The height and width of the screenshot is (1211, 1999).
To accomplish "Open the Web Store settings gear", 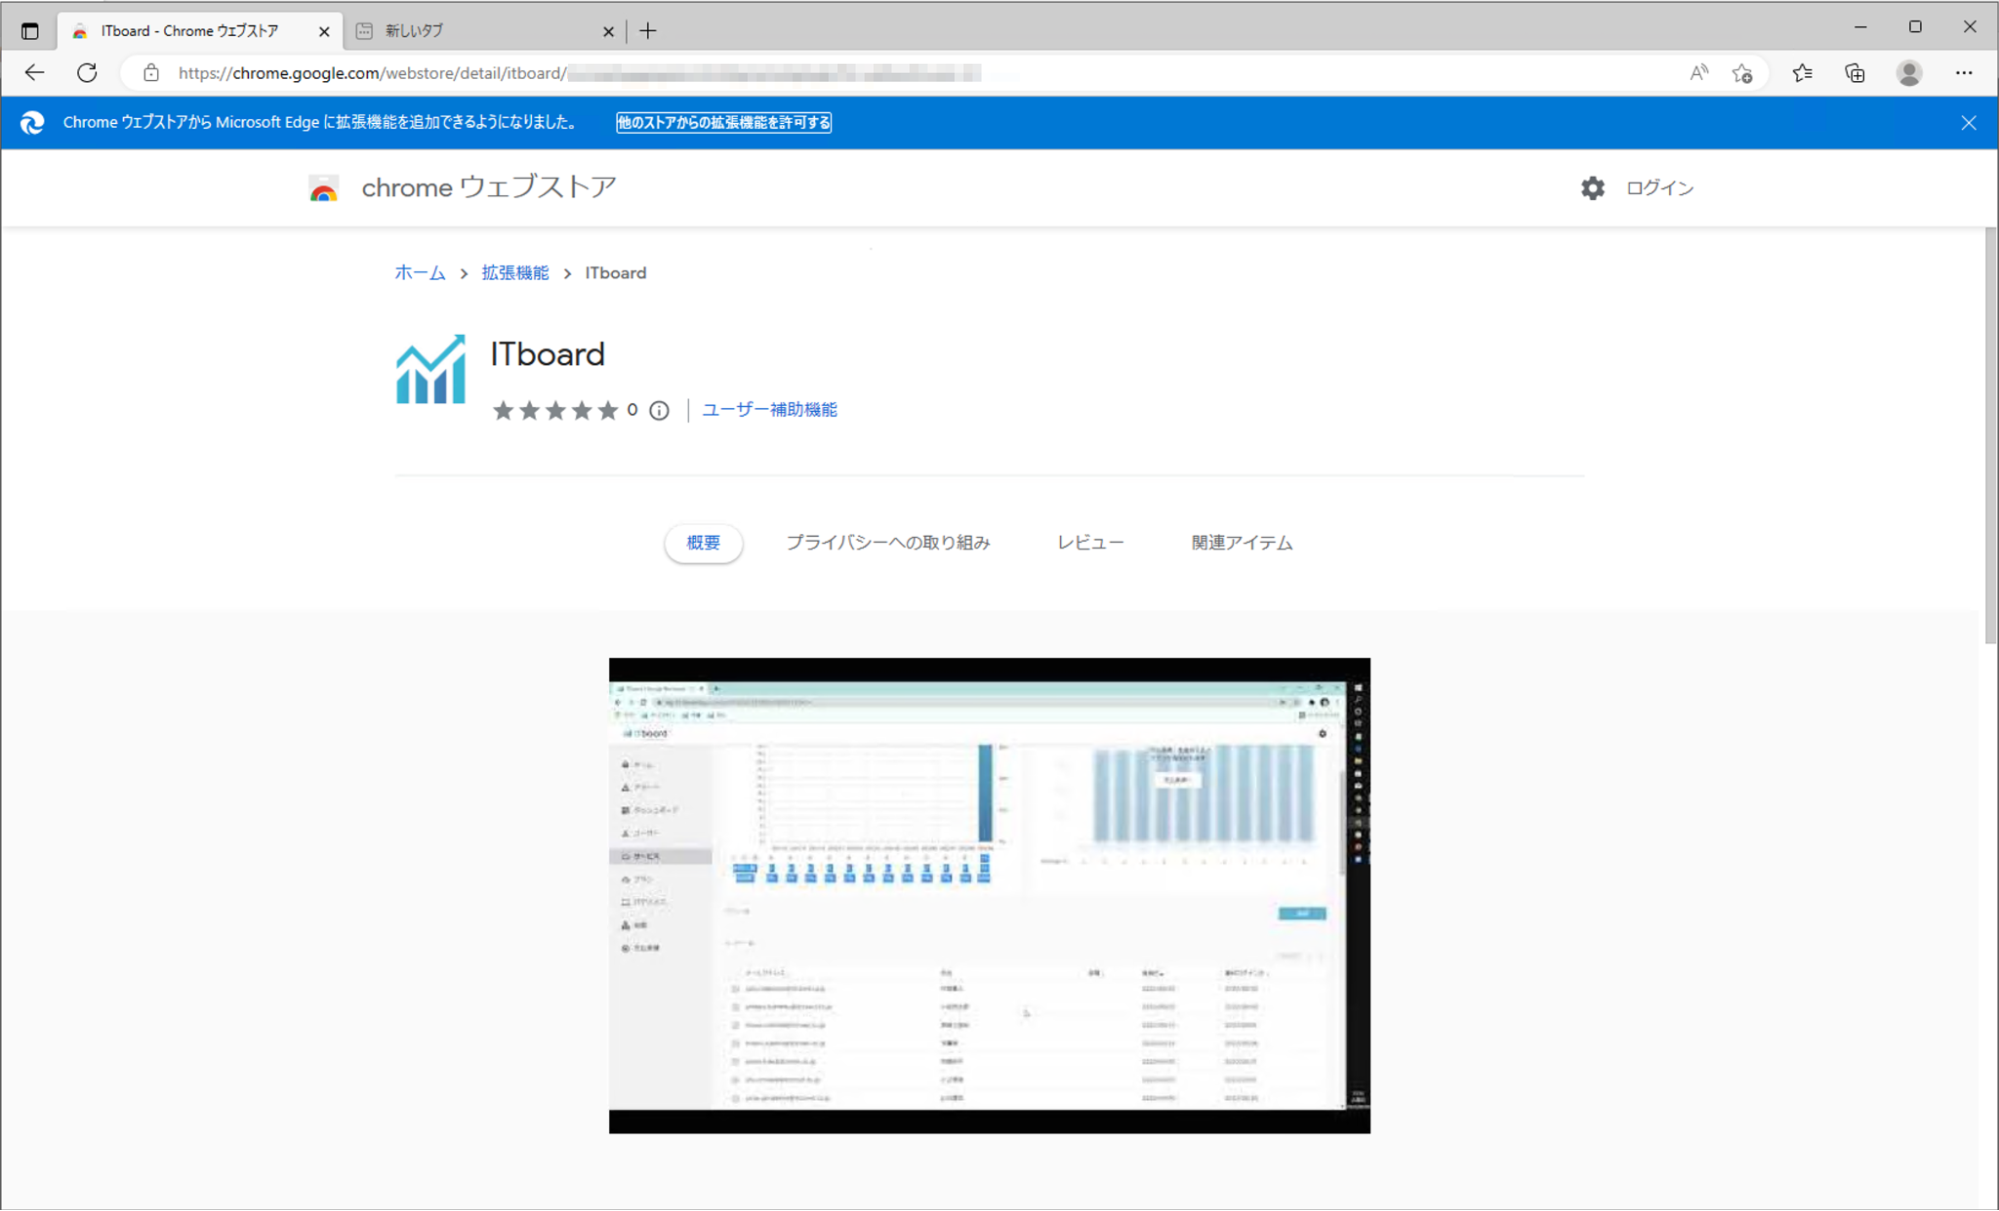I will click(x=1592, y=188).
